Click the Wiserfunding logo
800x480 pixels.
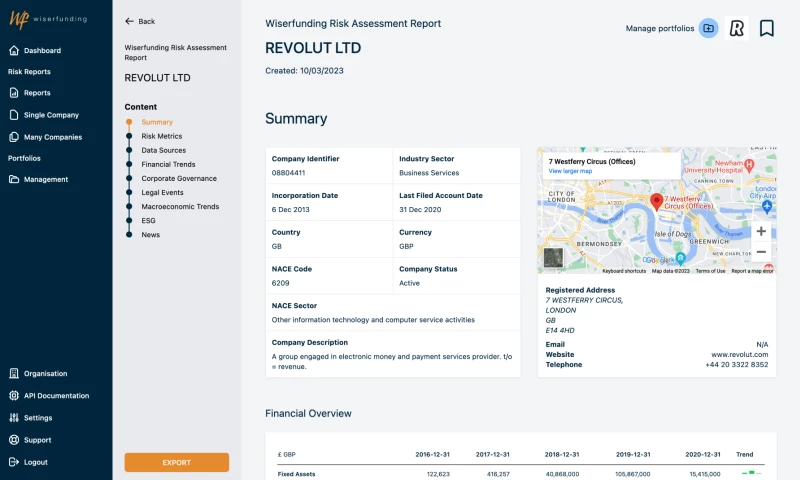[x=48, y=19]
